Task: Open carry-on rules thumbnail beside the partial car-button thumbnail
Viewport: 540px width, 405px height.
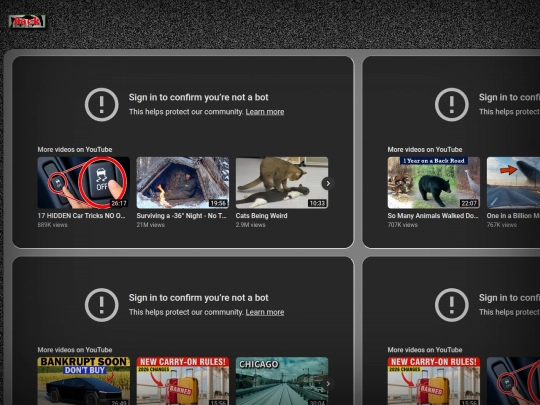Action: (x=434, y=381)
